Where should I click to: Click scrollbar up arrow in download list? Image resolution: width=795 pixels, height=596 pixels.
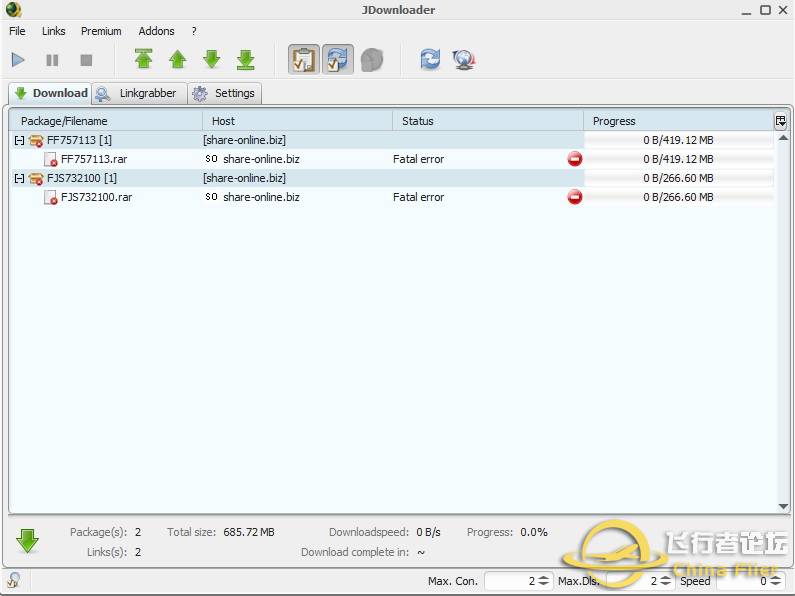point(783,138)
